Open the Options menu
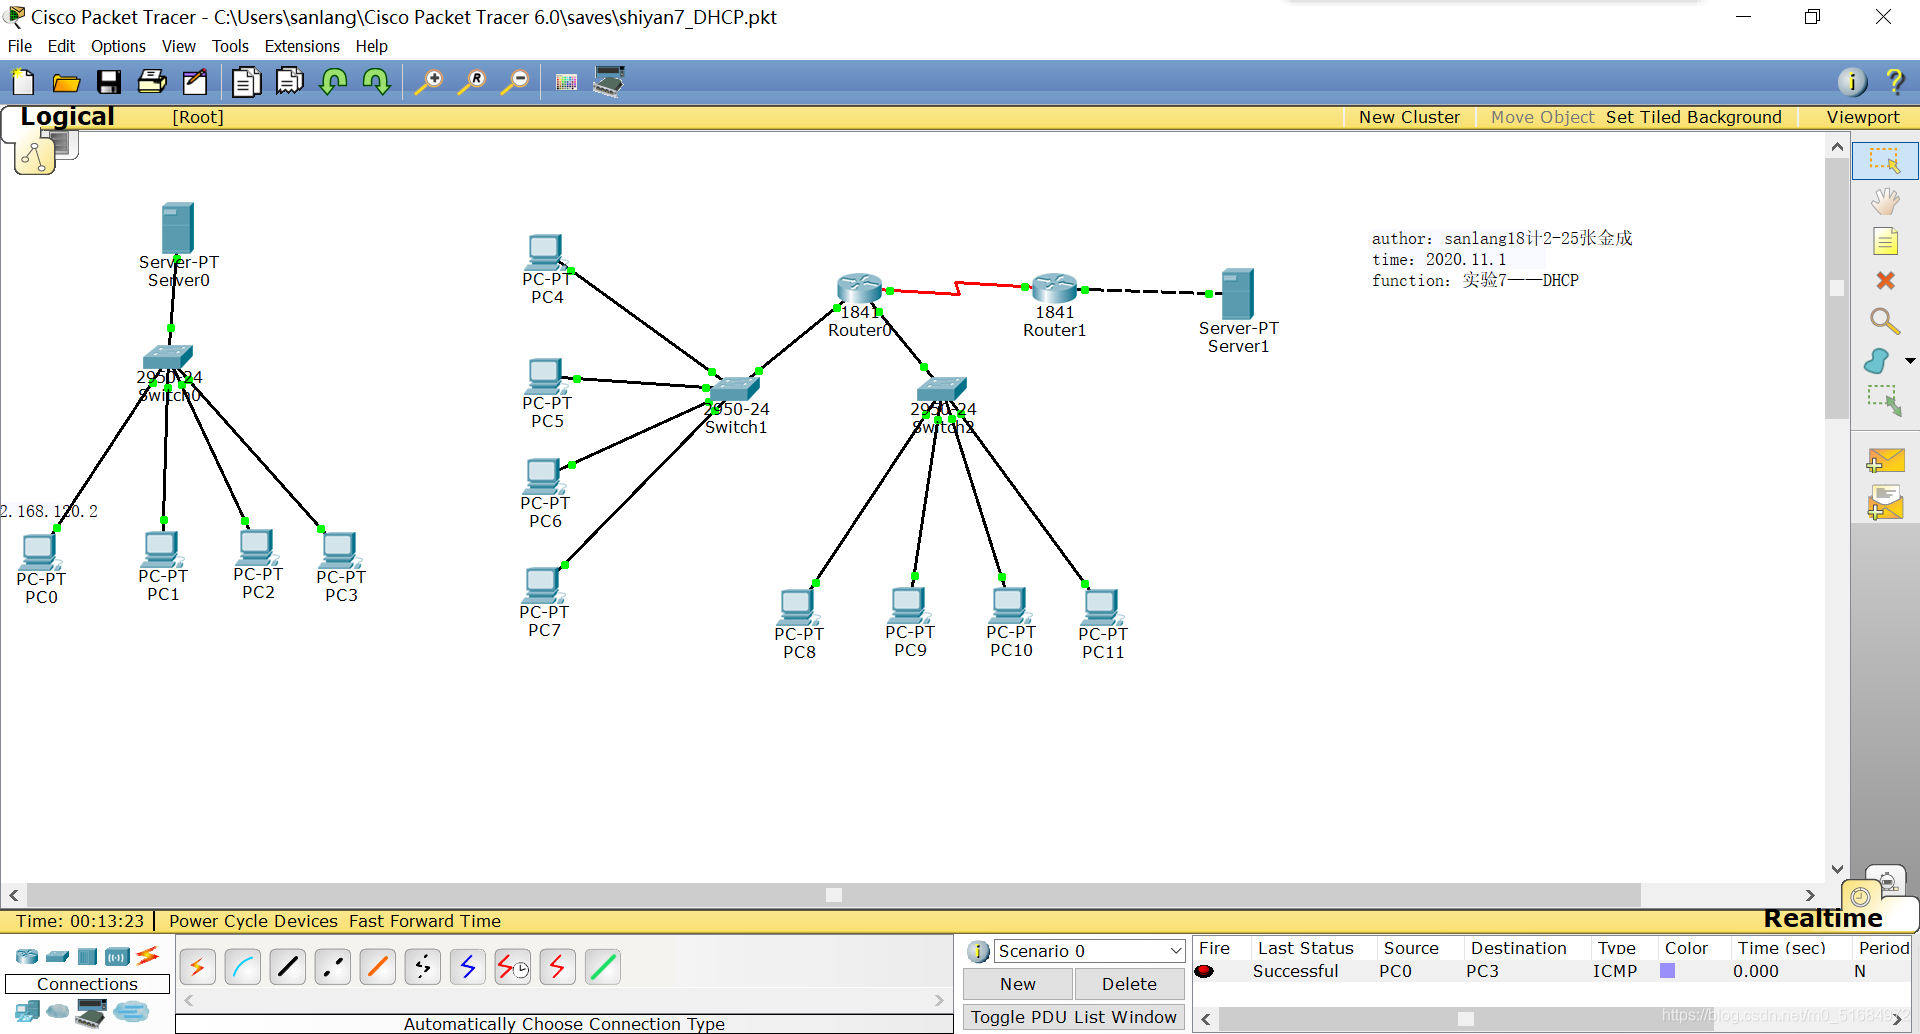The width and height of the screenshot is (1920, 1034). tap(118, 46)
